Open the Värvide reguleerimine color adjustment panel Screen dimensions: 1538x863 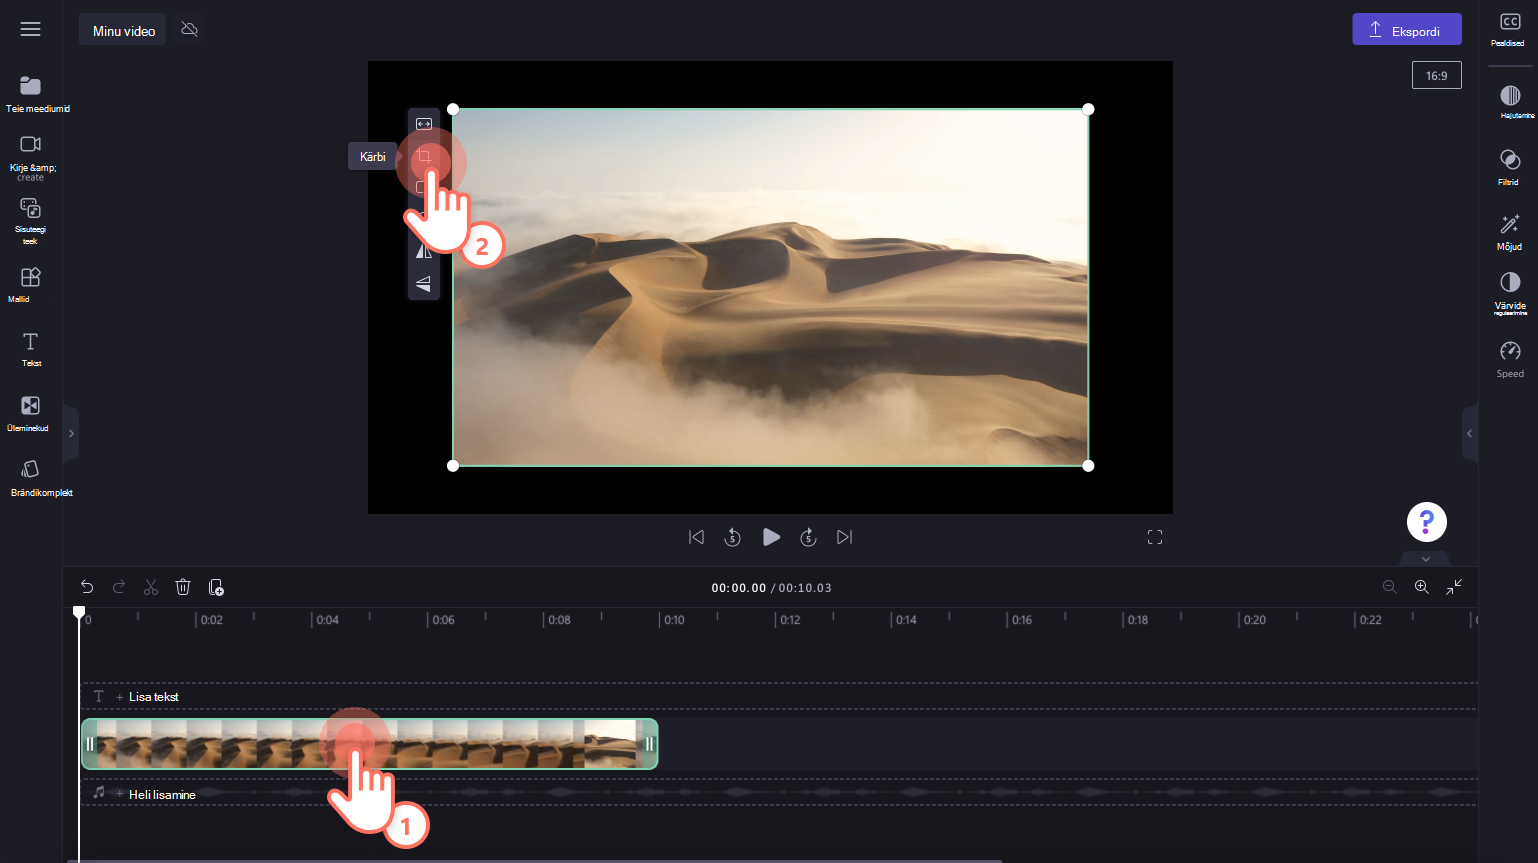tap(1510, 293)
